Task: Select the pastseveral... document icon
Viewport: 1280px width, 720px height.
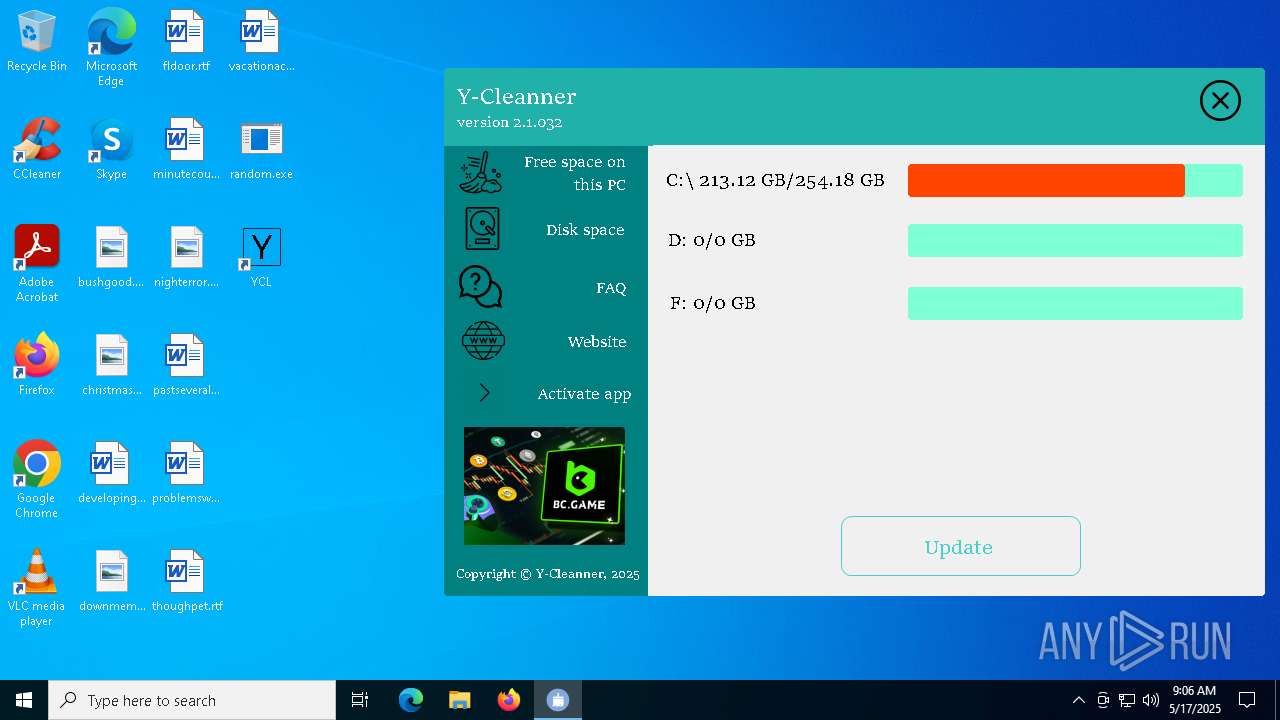Action: click(x=186, y=365)
